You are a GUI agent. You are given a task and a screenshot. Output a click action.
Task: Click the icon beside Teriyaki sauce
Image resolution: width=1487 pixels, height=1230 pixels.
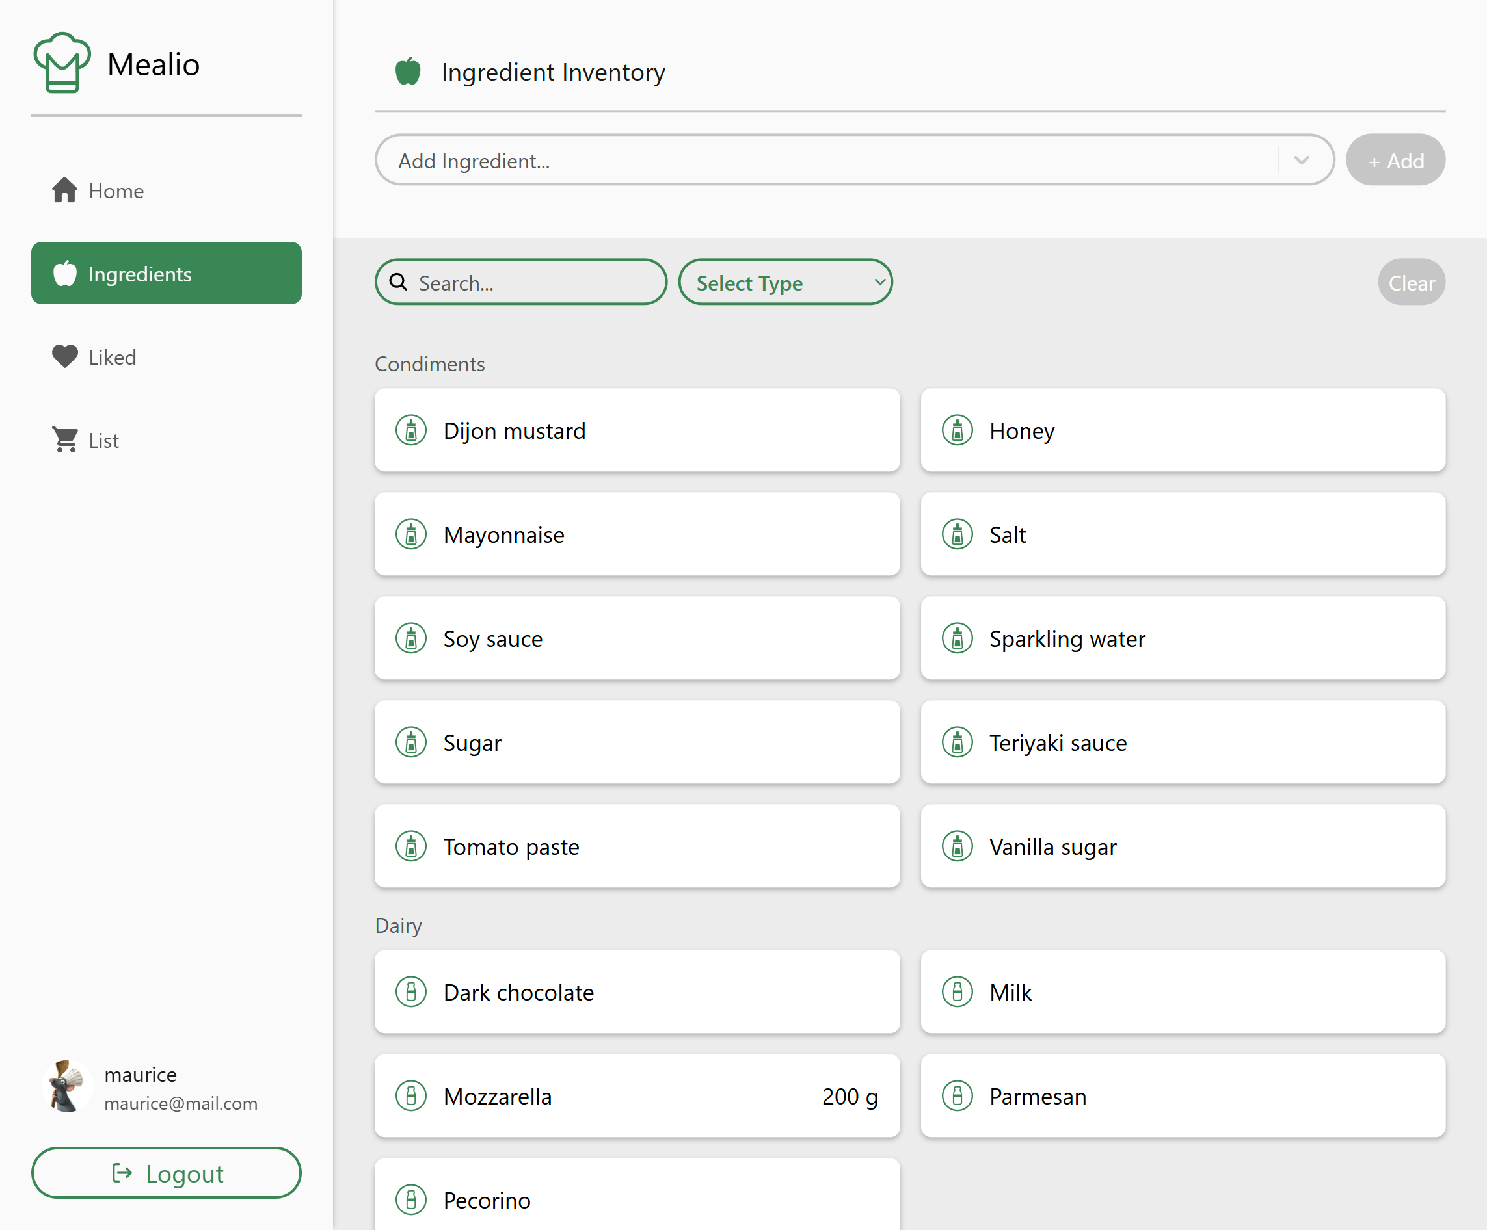[x=957, y=742]
